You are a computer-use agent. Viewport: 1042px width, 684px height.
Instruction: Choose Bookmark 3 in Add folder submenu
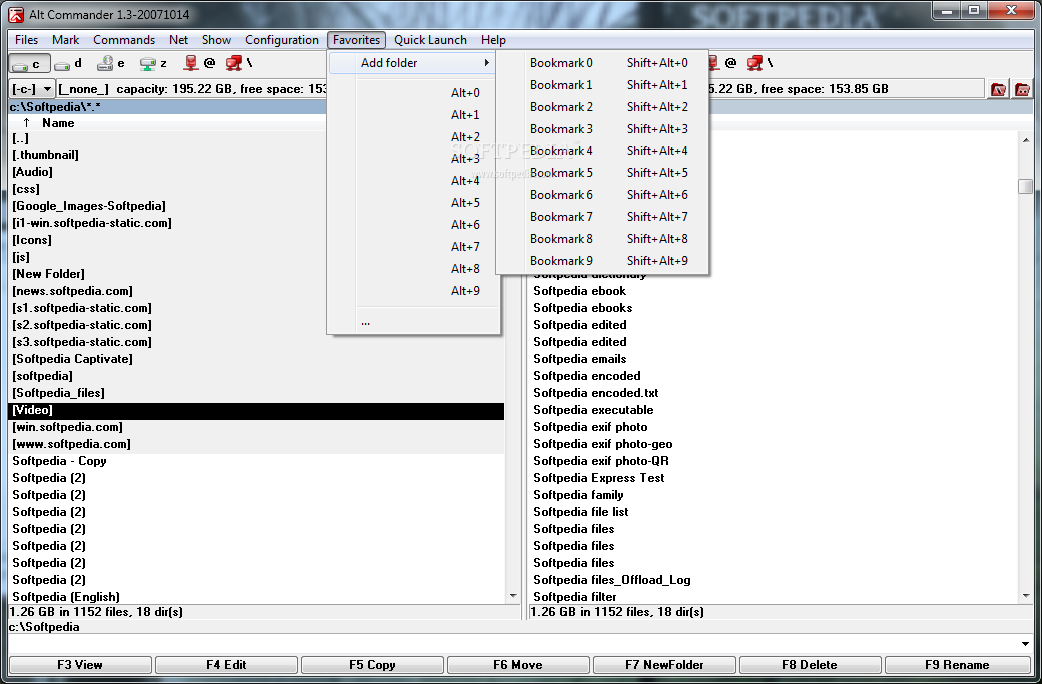[602, 128]
